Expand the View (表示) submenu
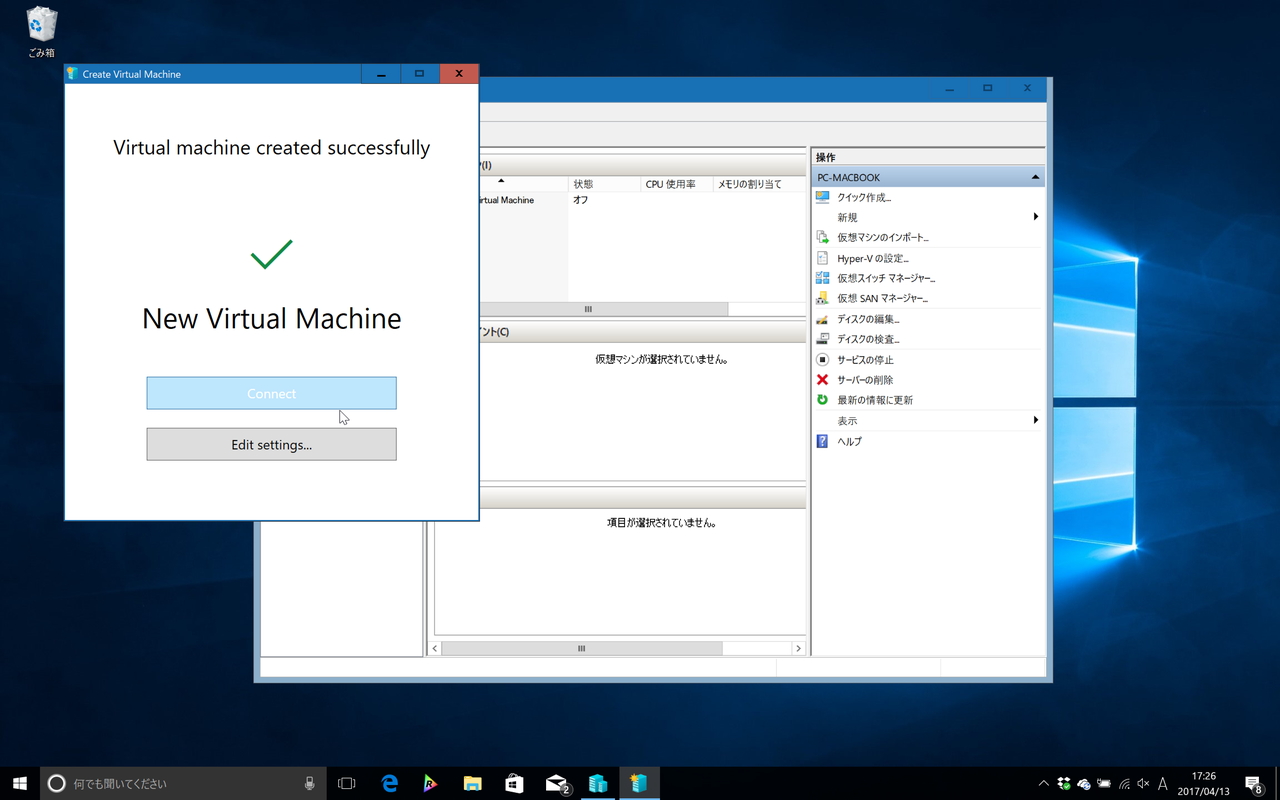 point(1035,421)
